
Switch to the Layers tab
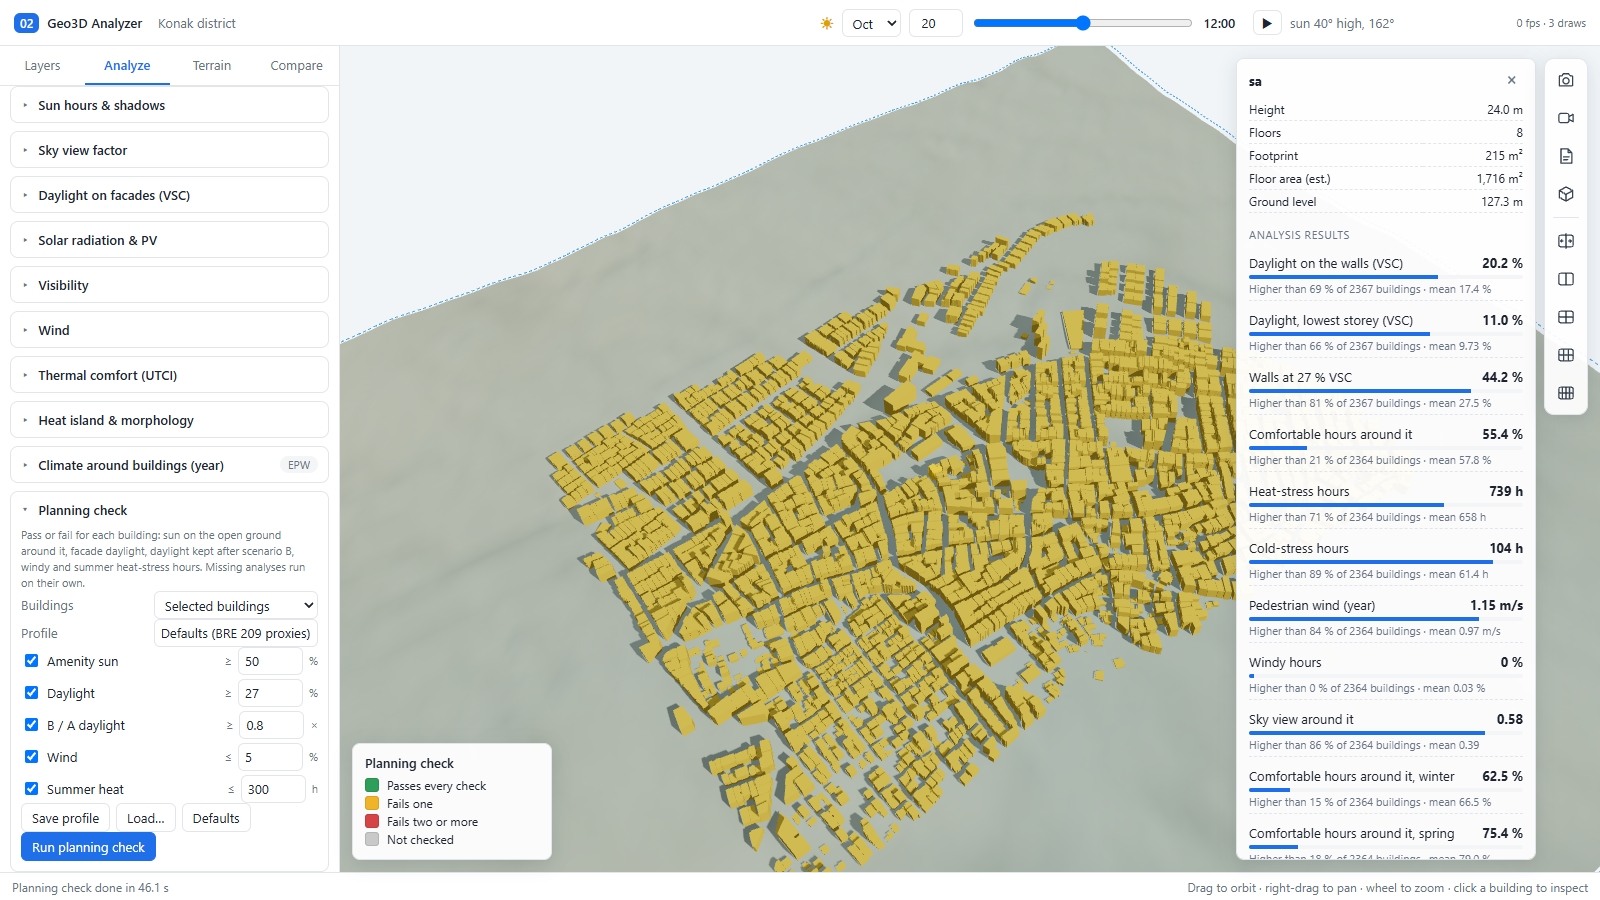click(x=42, y=66)
